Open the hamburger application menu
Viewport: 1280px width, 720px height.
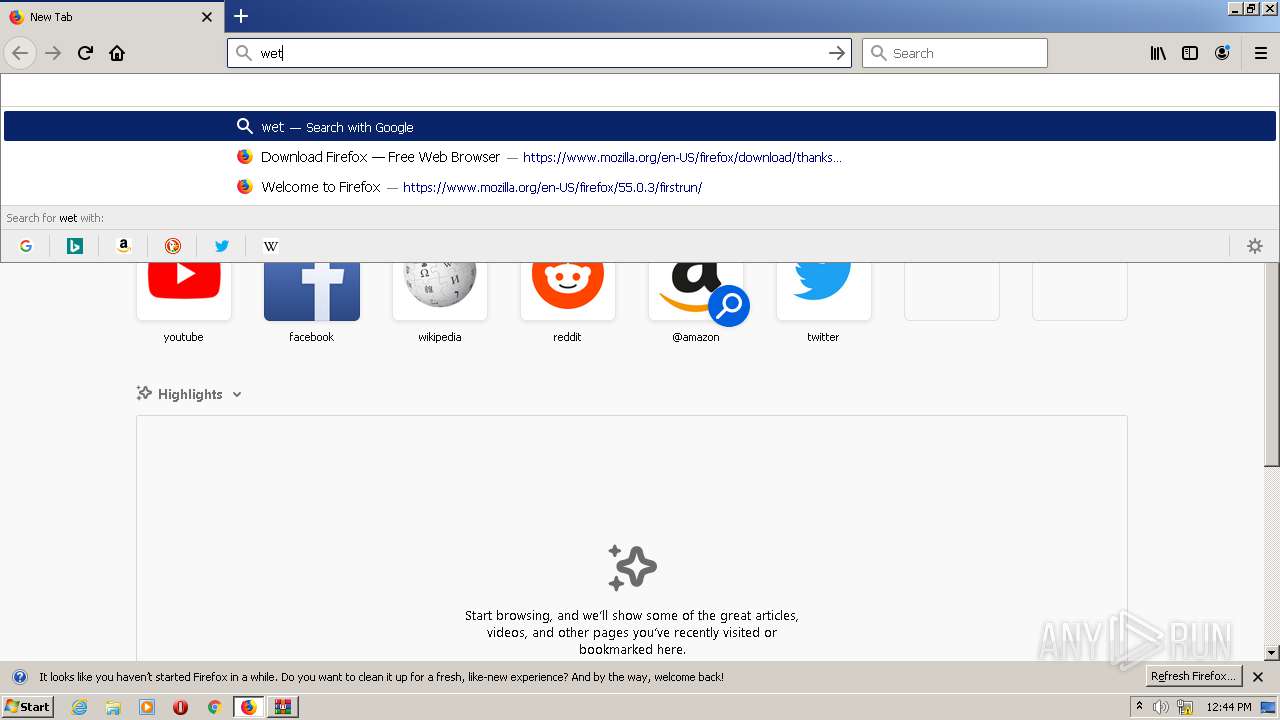point(1261,53)
